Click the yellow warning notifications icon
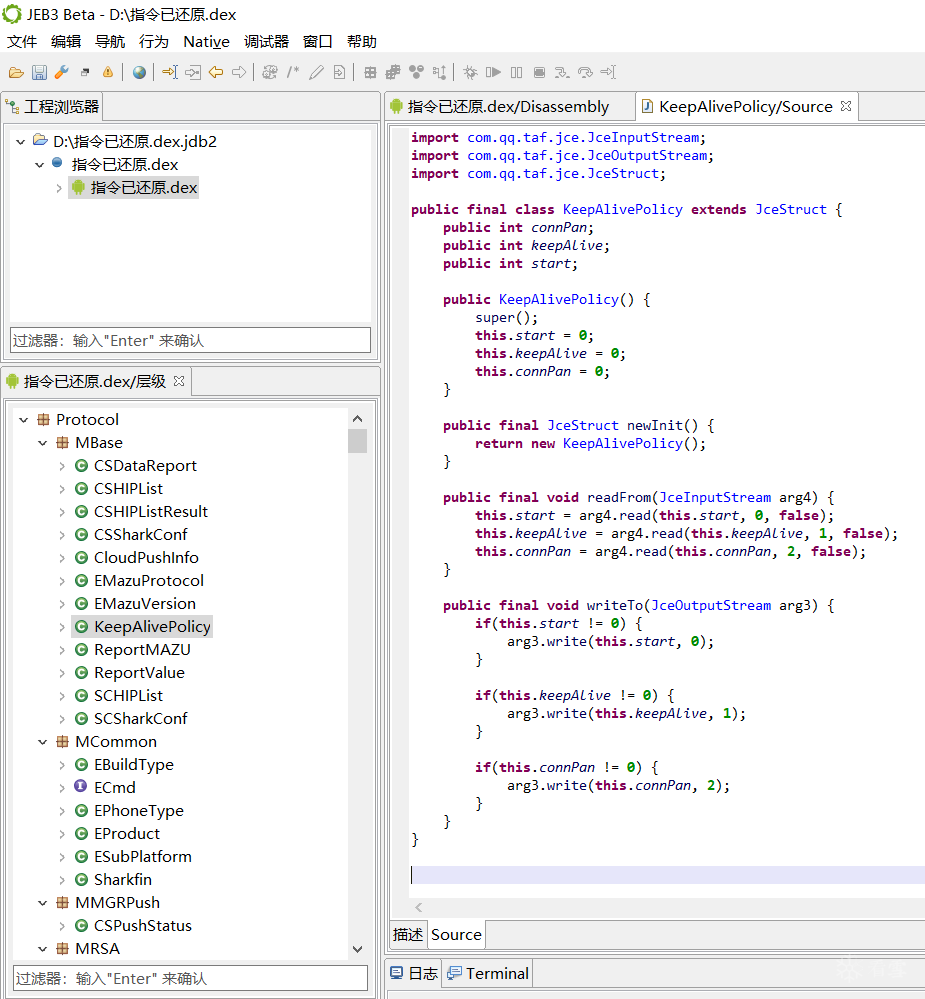925x999 pixels. (108, 72)
